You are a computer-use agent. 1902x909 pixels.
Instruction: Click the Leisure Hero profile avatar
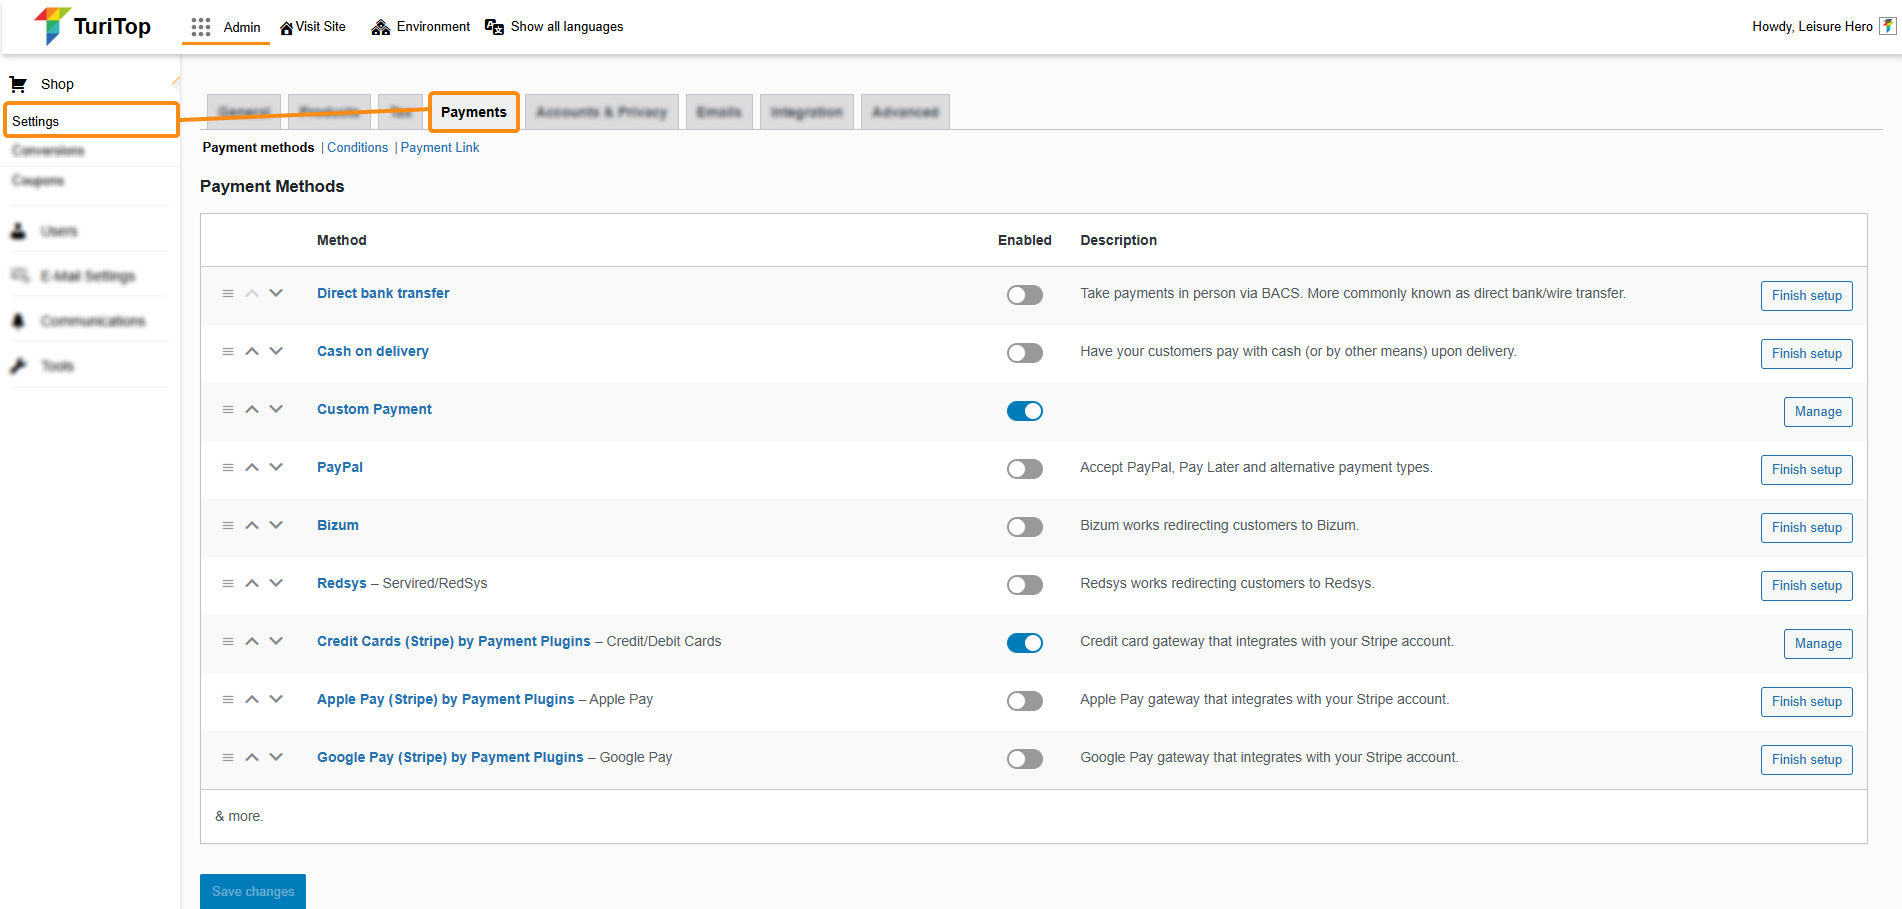(x=1887, y=26)
